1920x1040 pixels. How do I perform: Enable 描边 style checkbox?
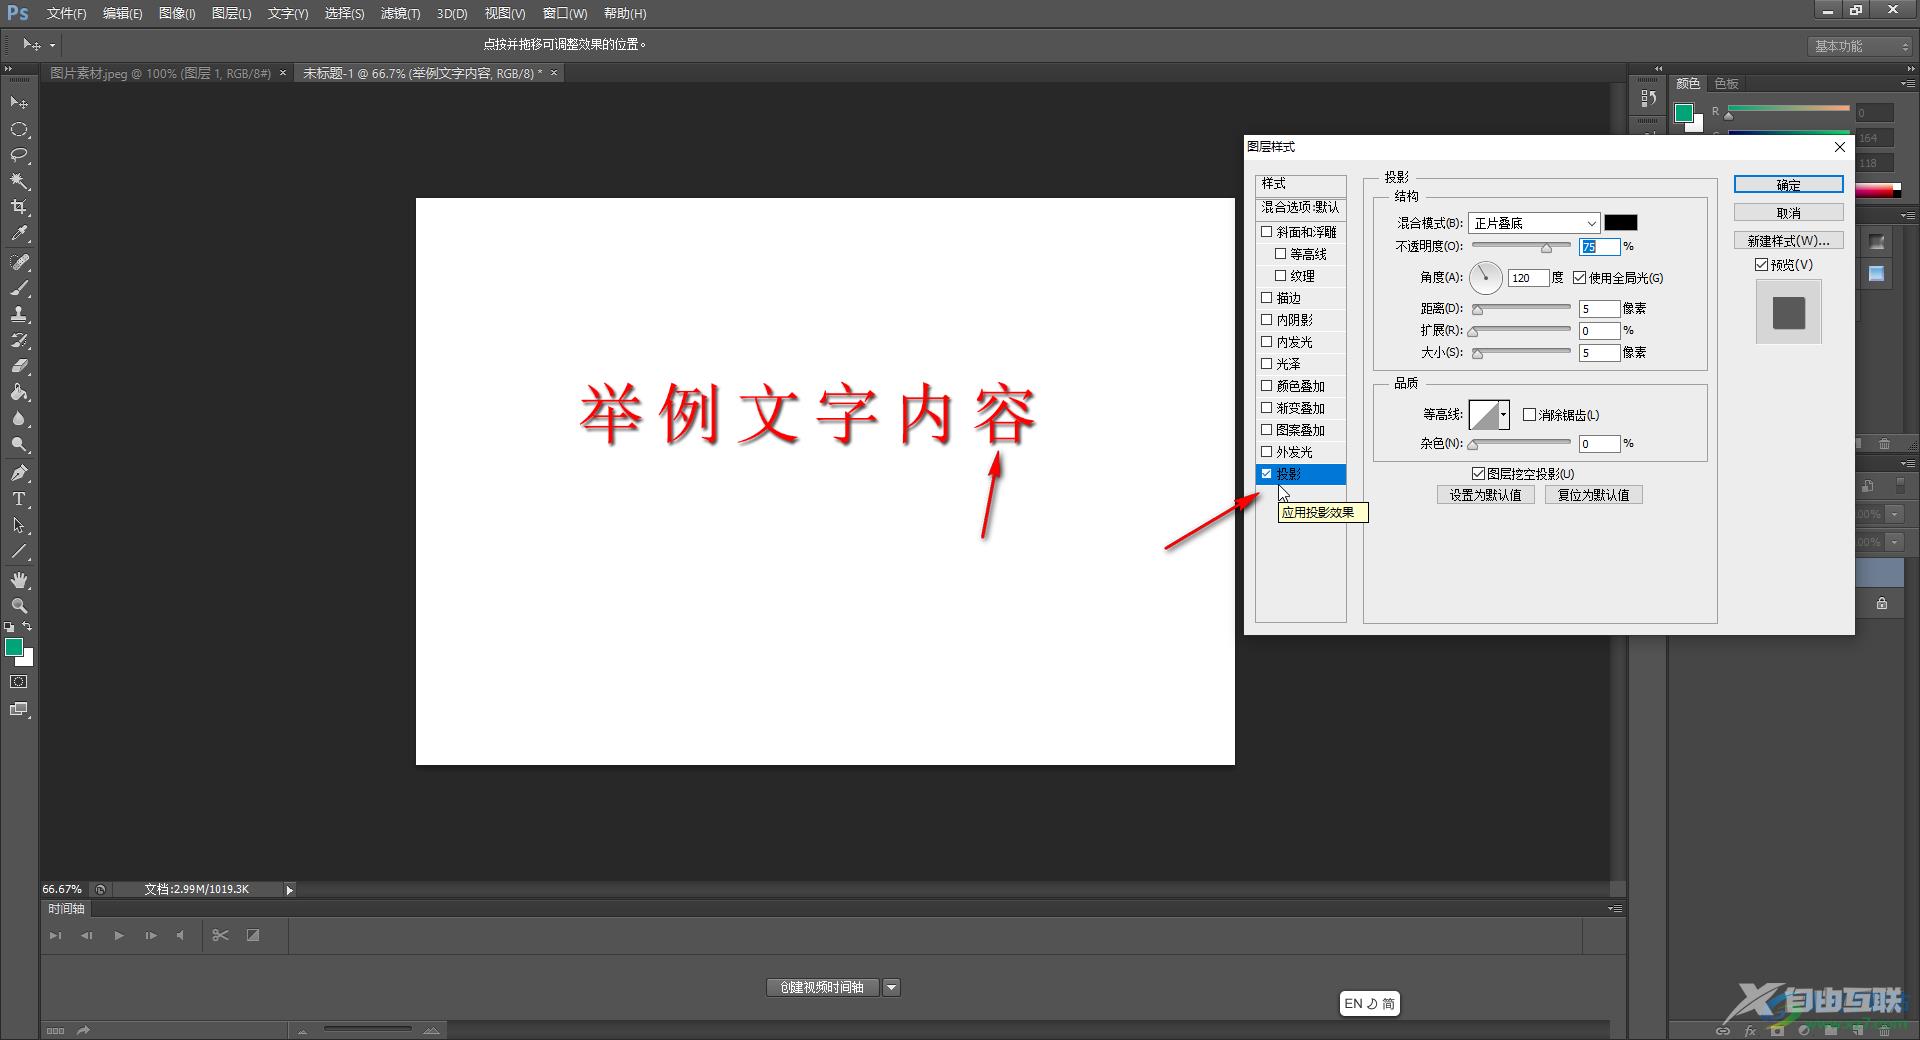[1267, 298]
